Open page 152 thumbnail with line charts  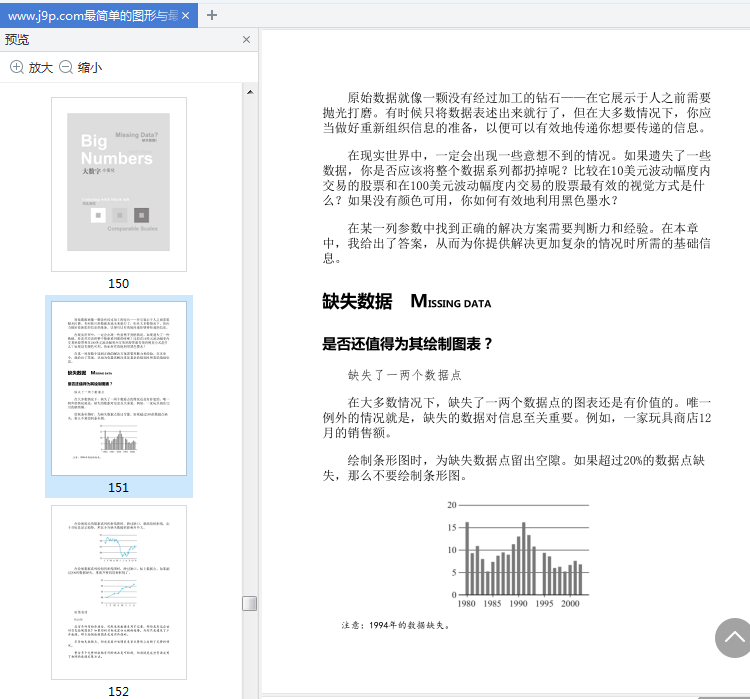tap(119, 592)
